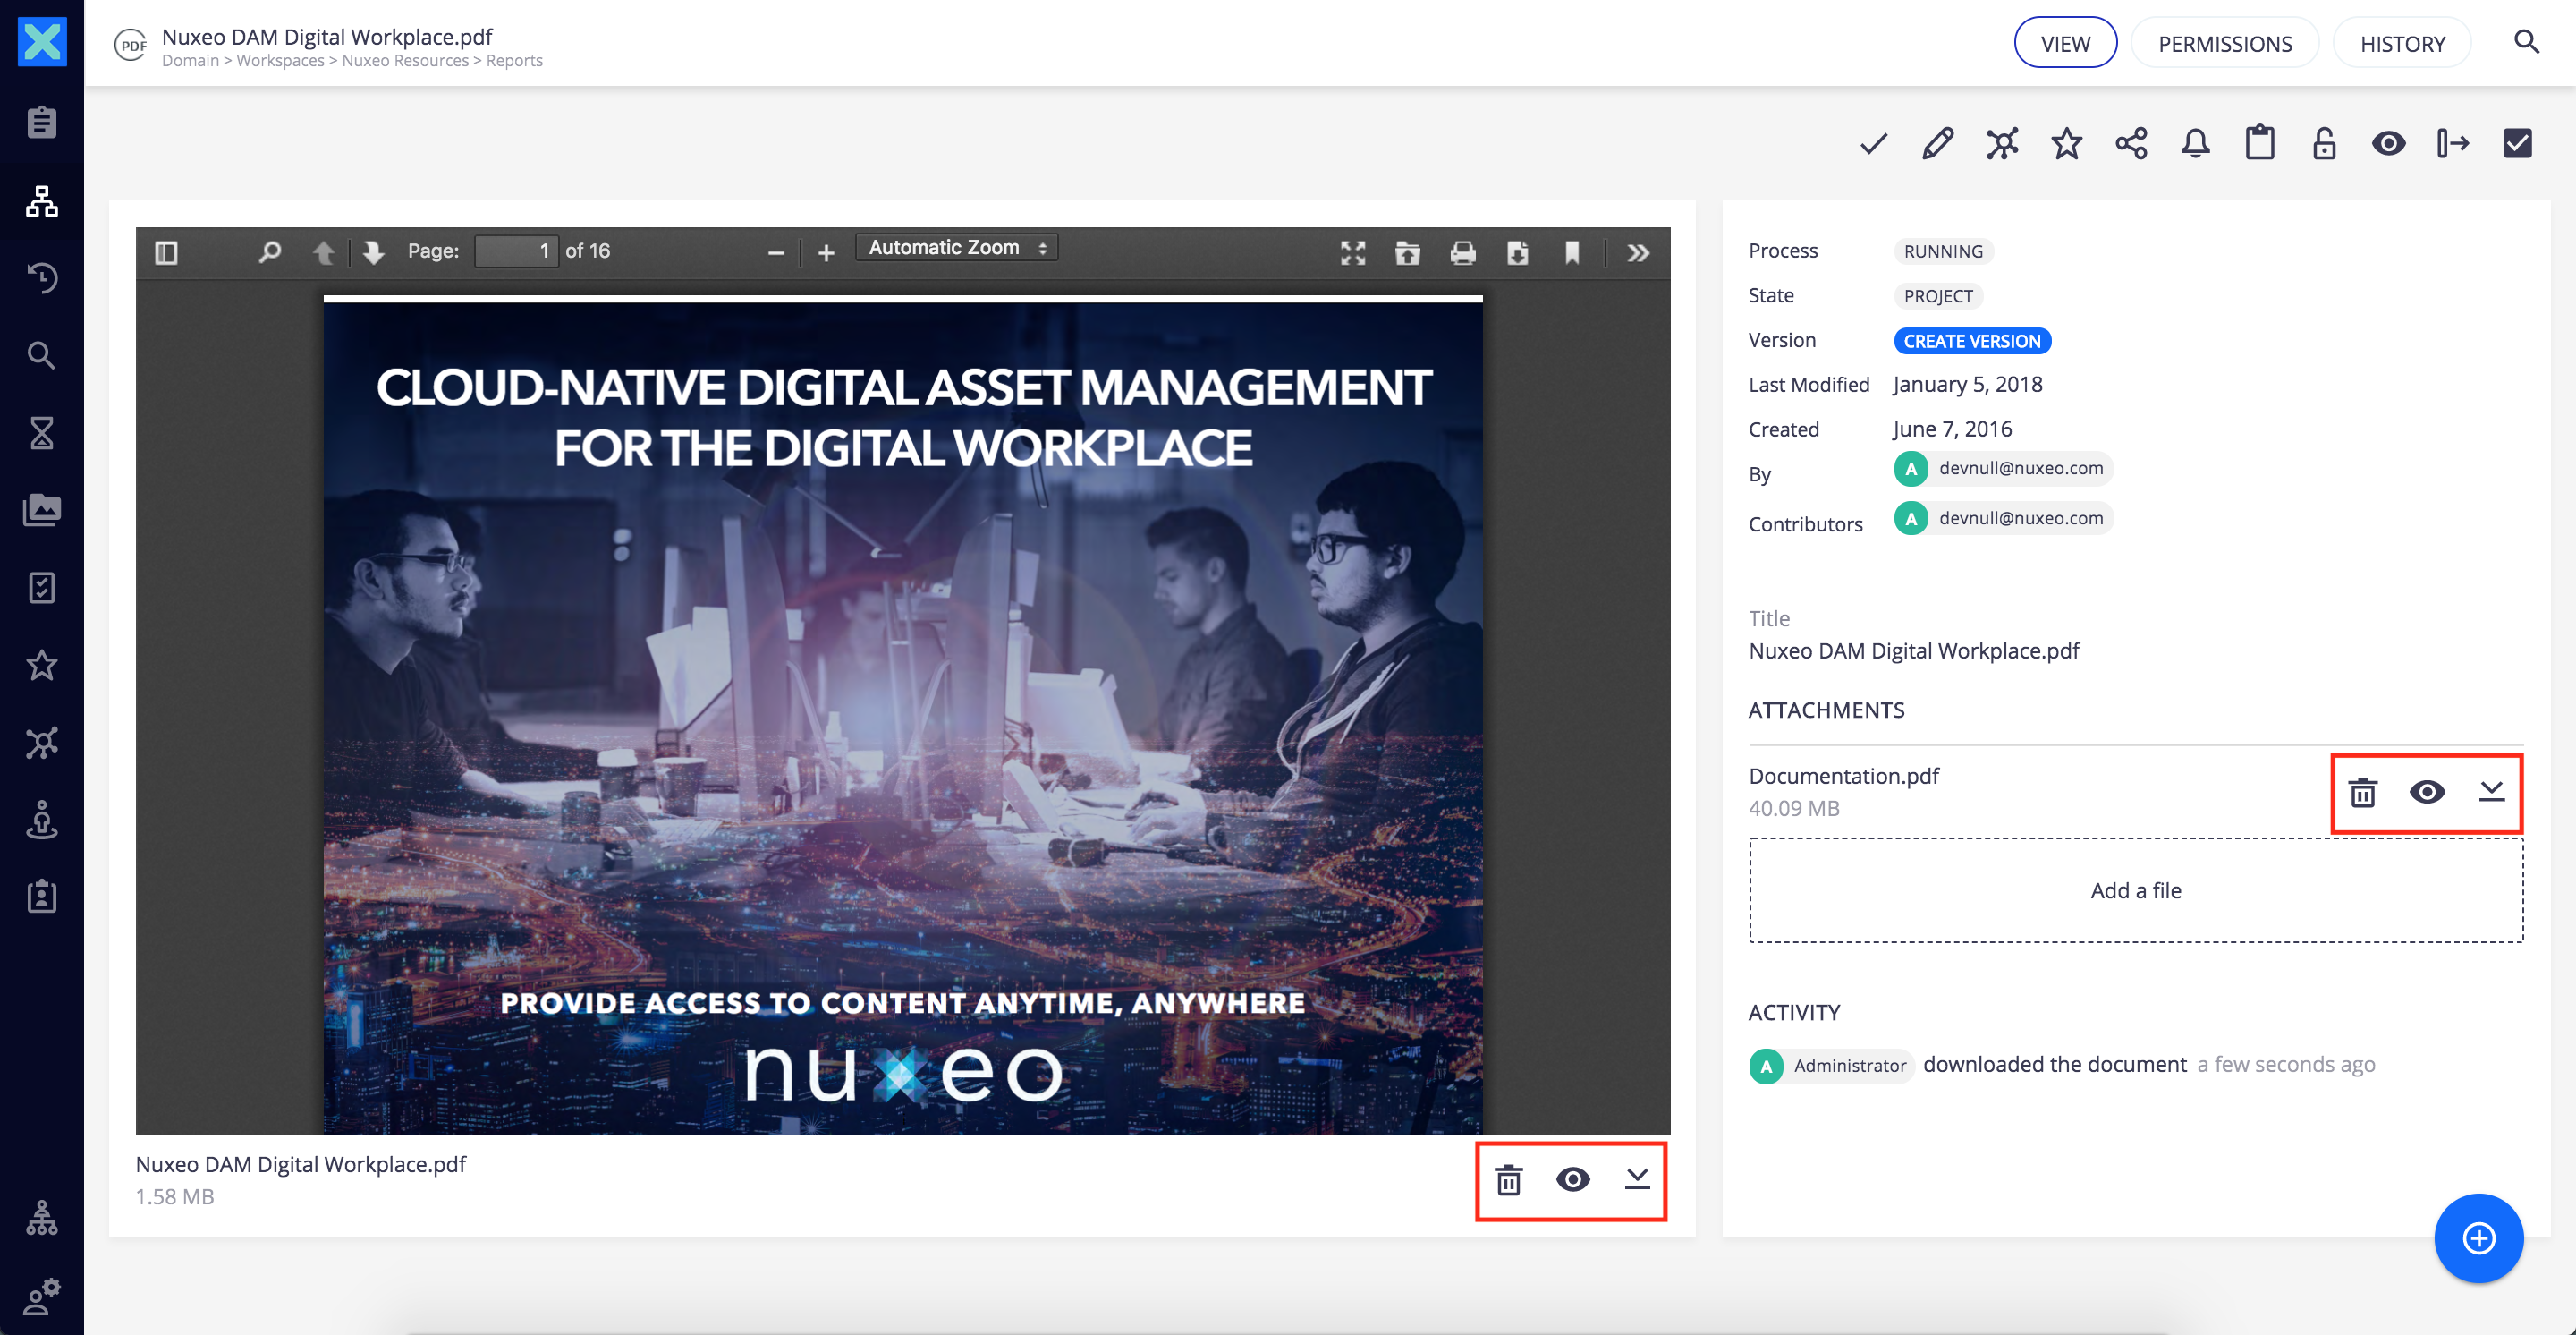Click the checkmark action in the document toolbar
This screenshot has height=1335, width=2576.
[x=1874, y=144]
